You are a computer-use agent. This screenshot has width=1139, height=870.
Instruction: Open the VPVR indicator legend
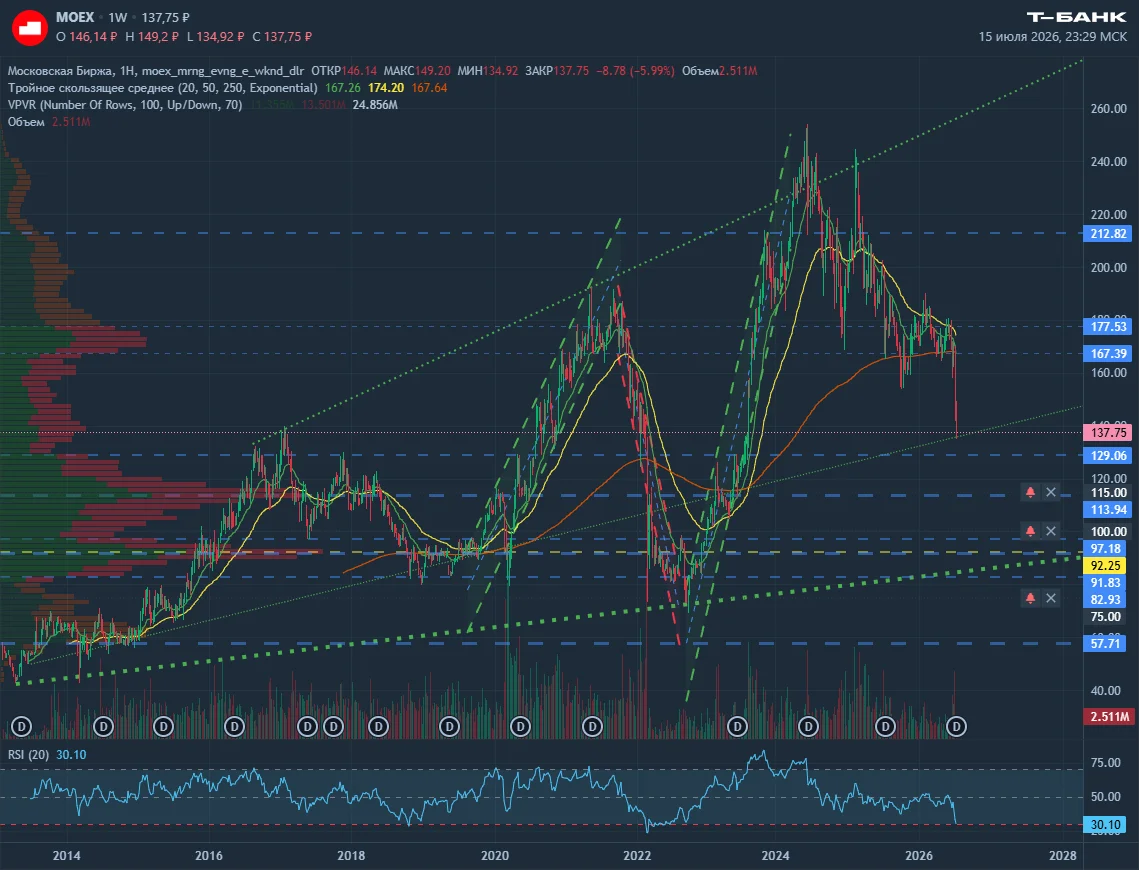click(125, 105)
